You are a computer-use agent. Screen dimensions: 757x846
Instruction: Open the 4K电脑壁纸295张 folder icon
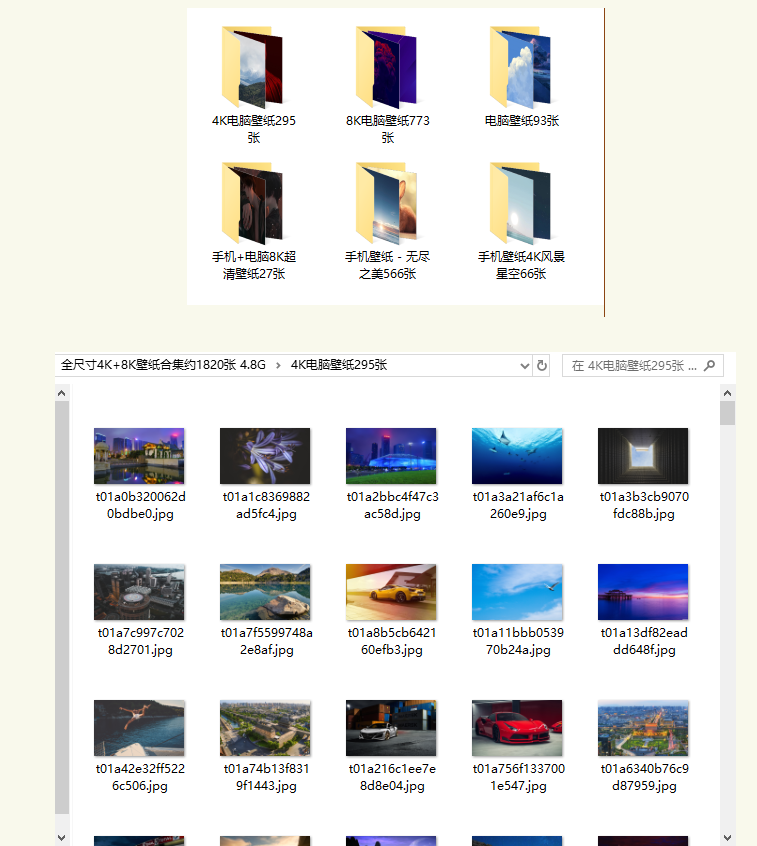click(253, 66)
